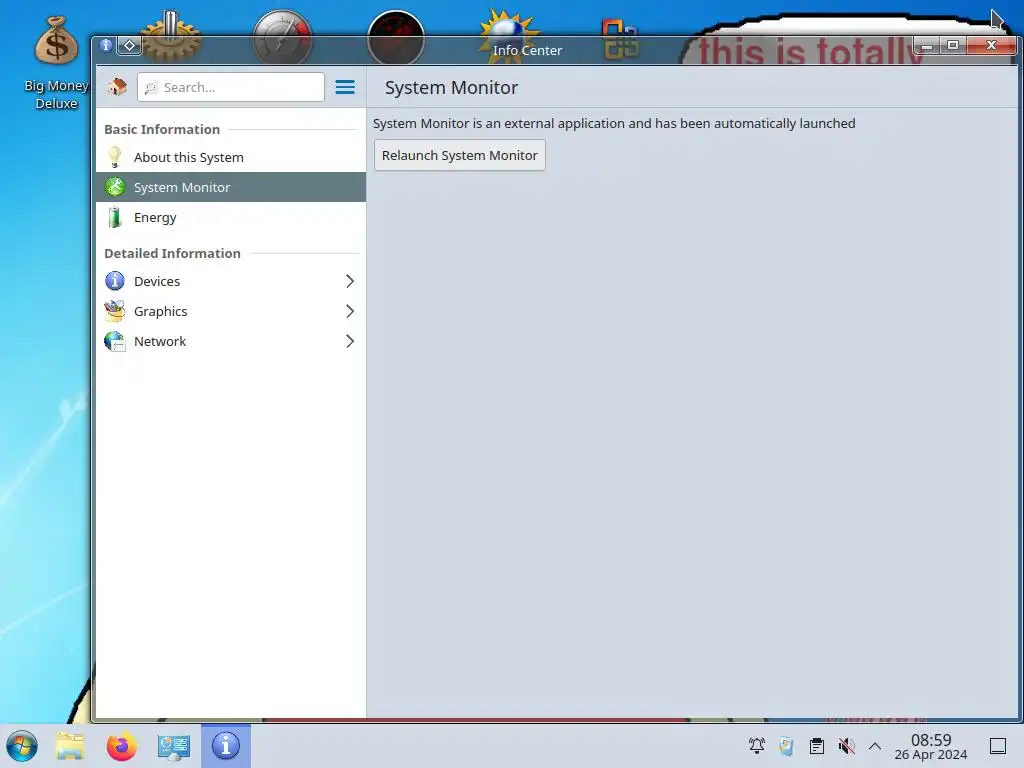1024x768 pixels.
Task: Click Info Center taskbar entry
Action: tap(226, 746)
